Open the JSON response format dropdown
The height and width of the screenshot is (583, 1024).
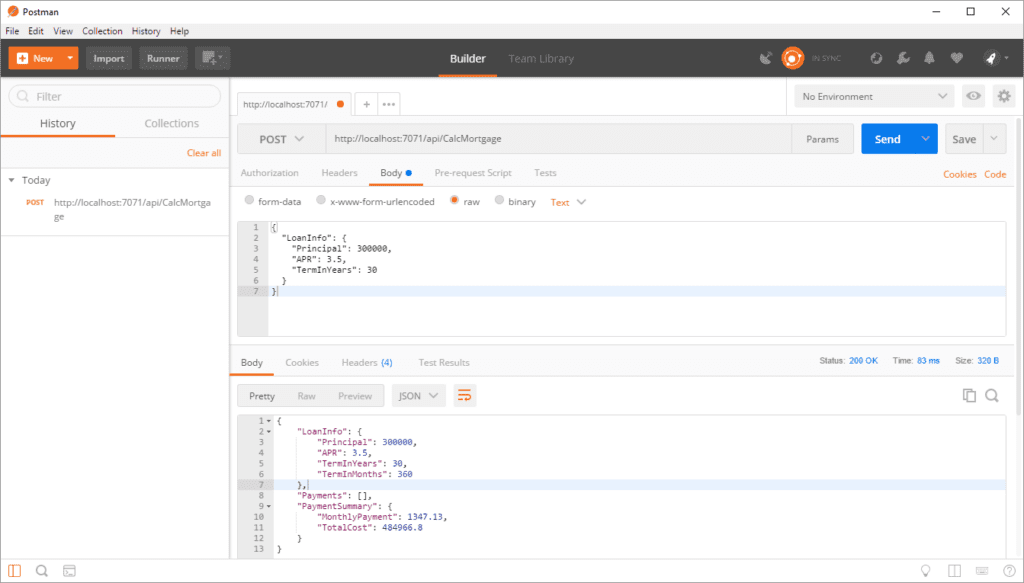click(419, 396)
